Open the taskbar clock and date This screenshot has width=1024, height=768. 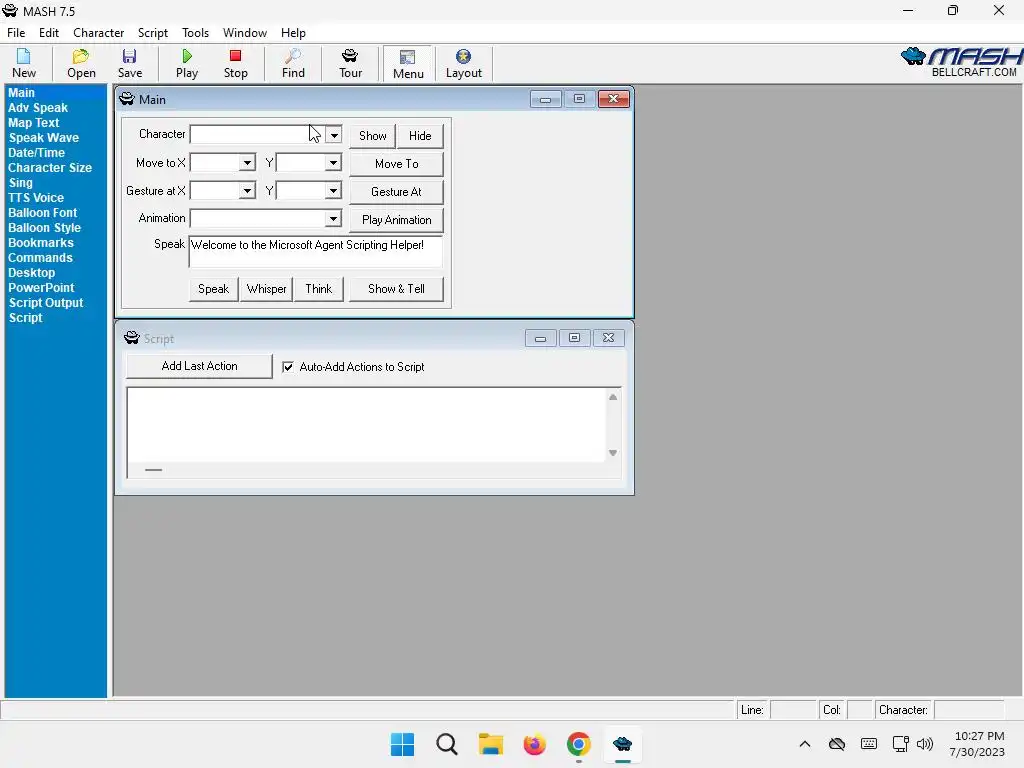coord(978,744)
